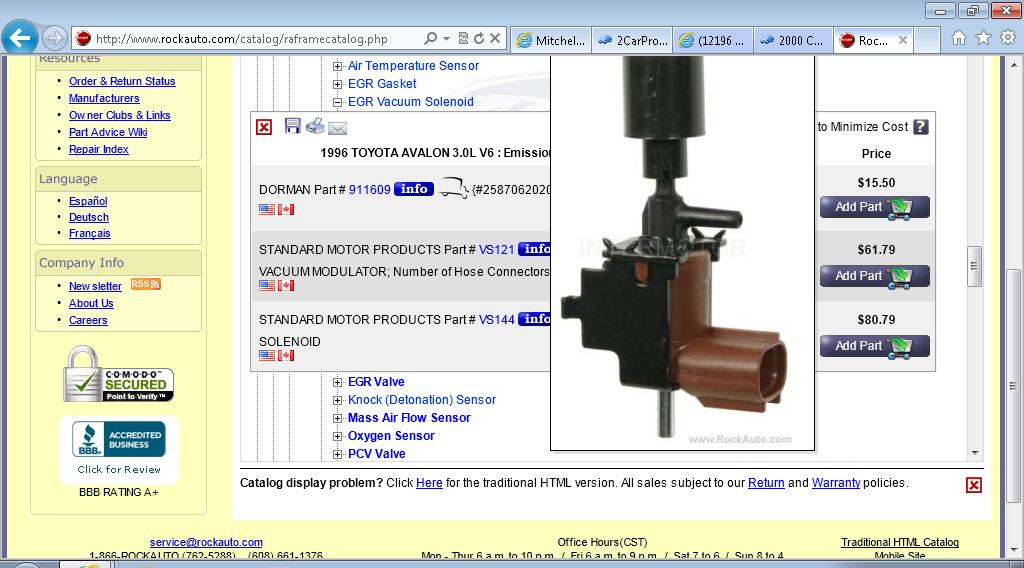The image size is (1024, 568).
Task: Expand the Mass Air Flow Sensor node
Action: pyautogui.click(x=338, y=418)
